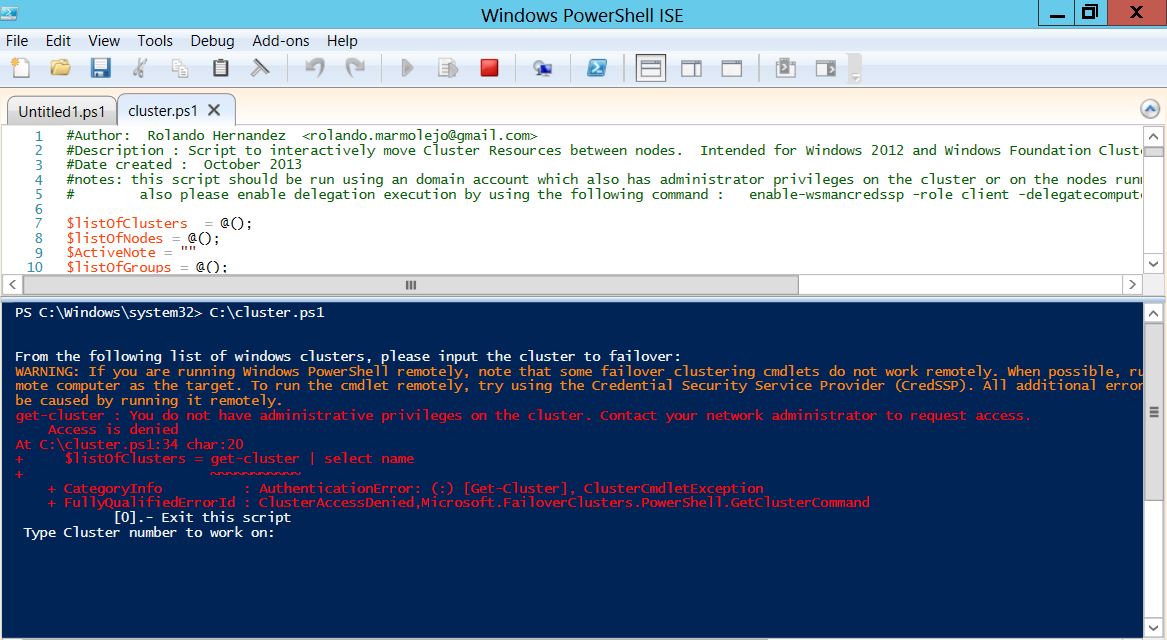The width and height of the screenshot is (1167, 640).
Task: Redo with the Redo arrow icon
Action: pyautogui.click(x=355, y=68)
